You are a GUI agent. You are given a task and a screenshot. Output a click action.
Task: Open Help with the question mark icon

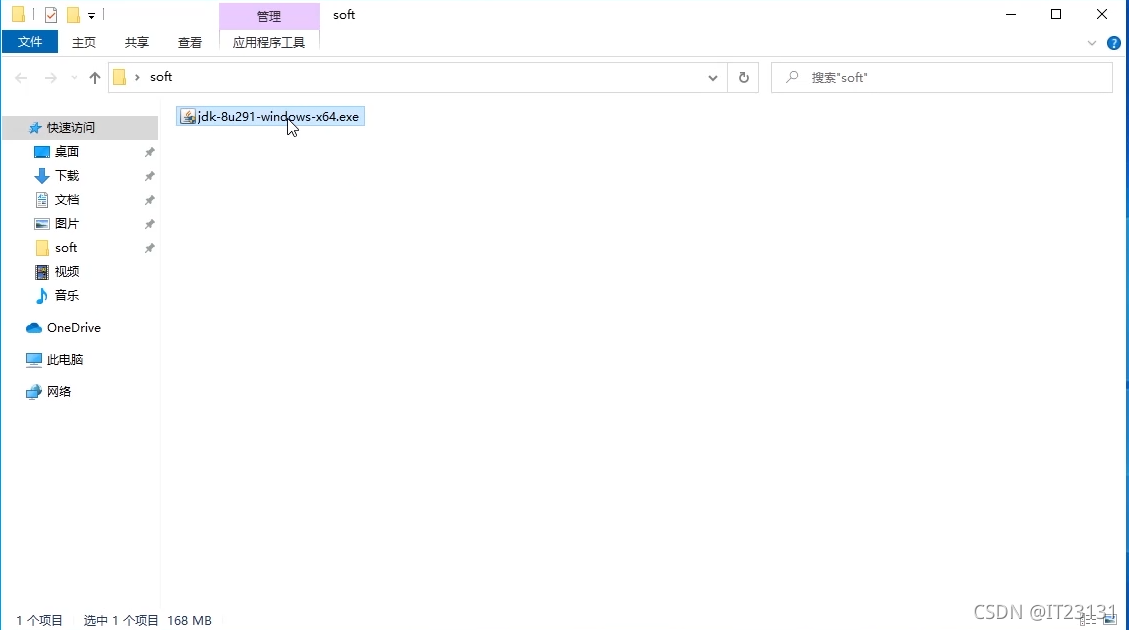[x=1114, y=43]
